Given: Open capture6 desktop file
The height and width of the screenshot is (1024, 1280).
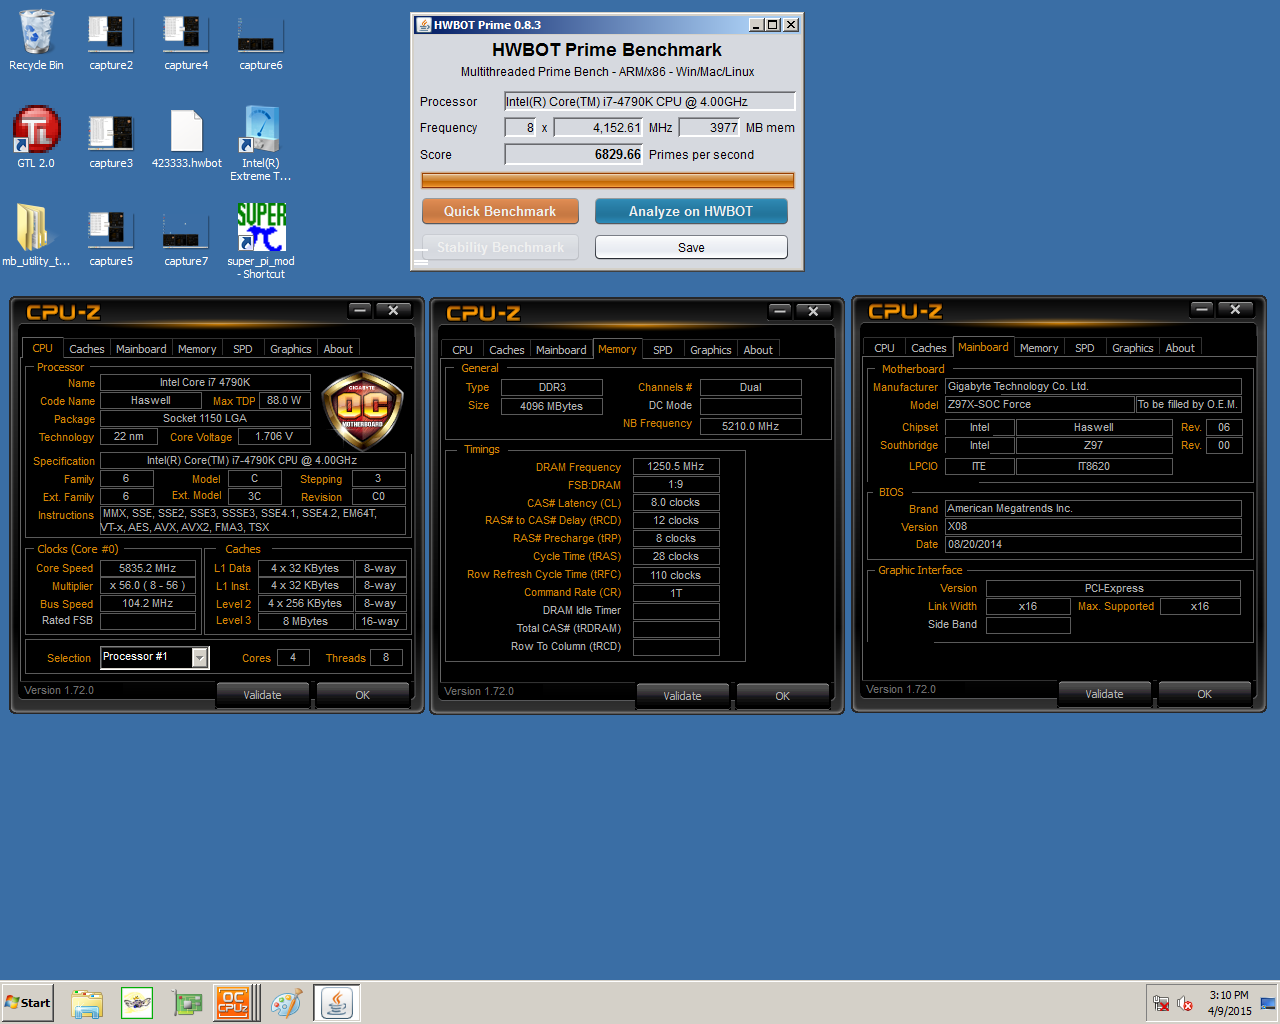Looking at the screenshot, I should 261,40.
